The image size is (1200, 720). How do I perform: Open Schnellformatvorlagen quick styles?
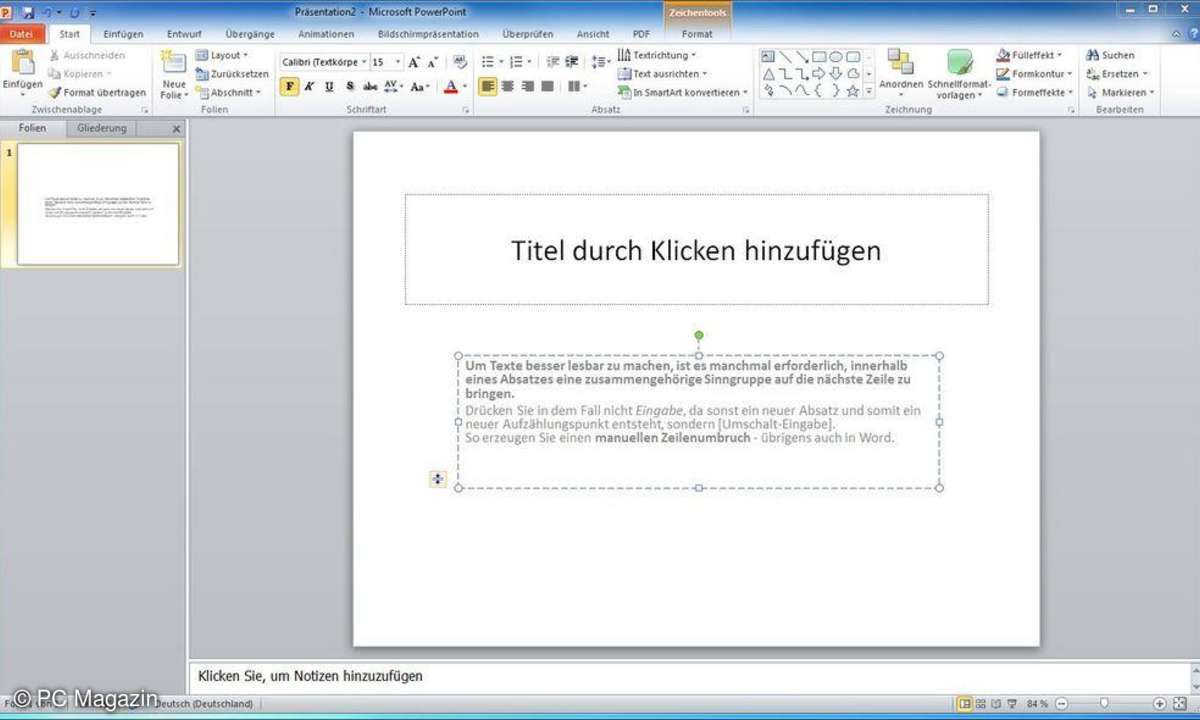(959, 73)
